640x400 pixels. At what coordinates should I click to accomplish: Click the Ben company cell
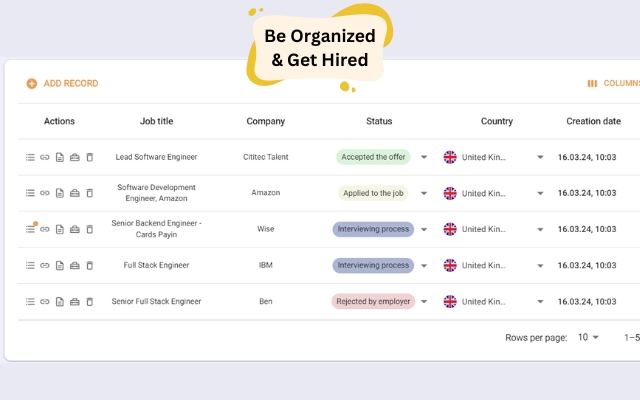(x=266, y=302)
